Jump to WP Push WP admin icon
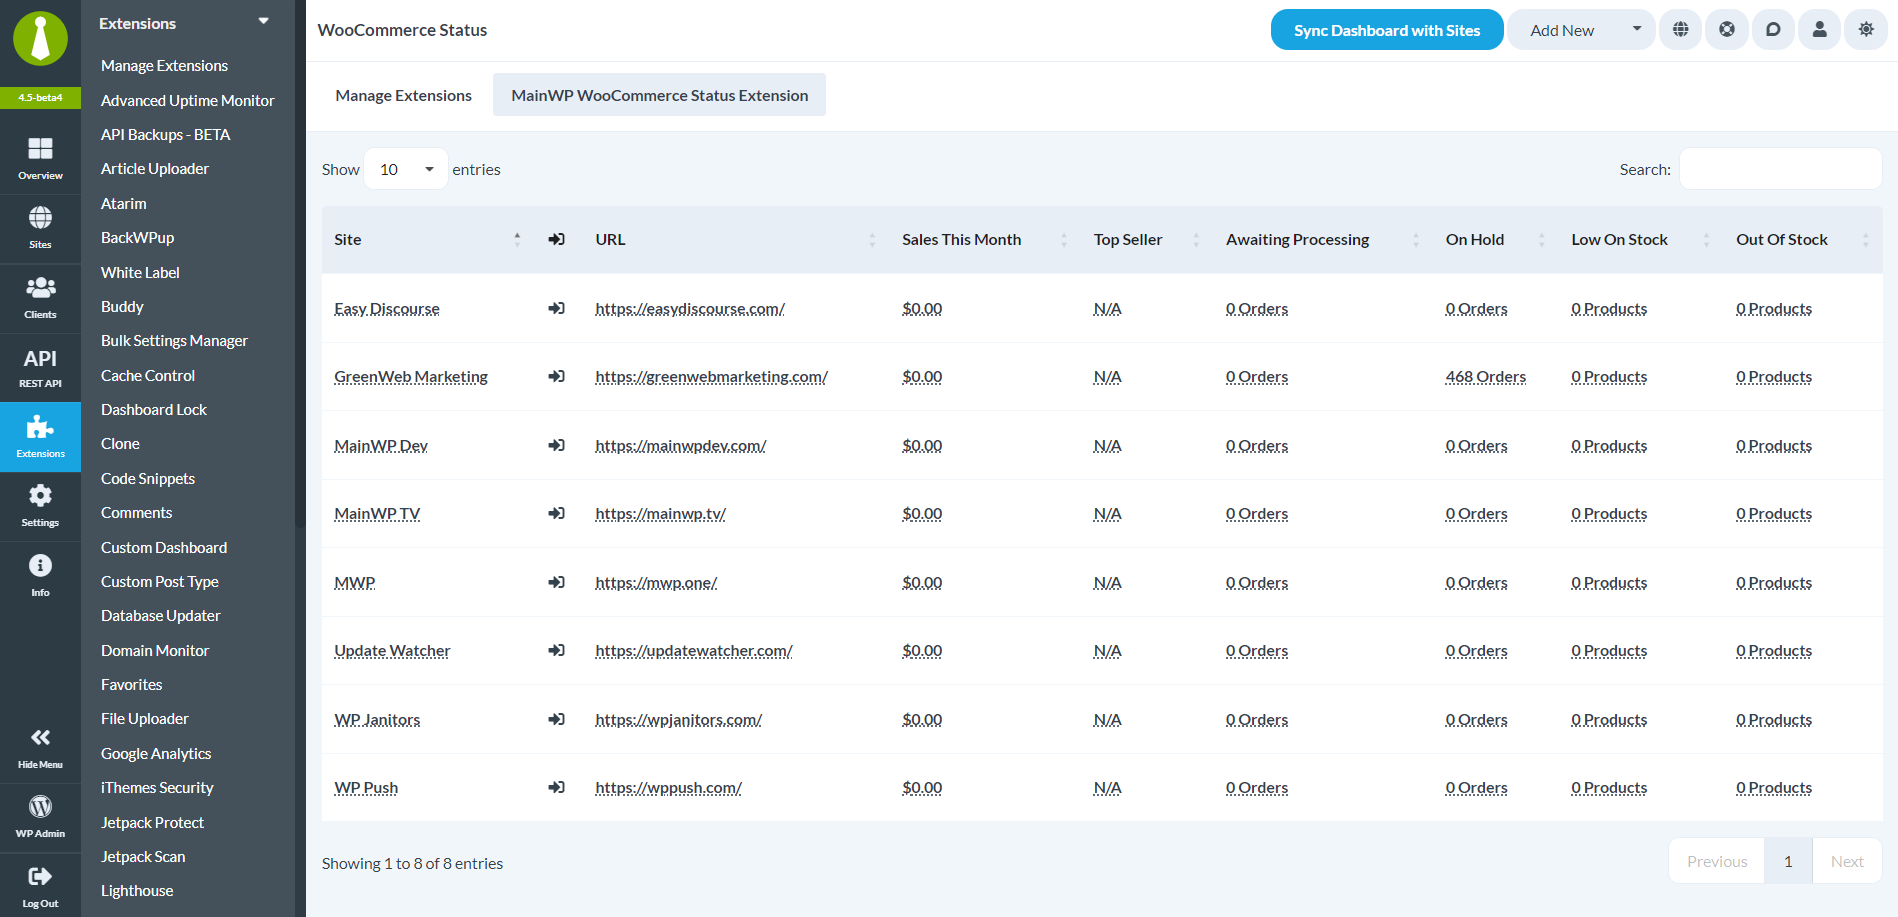This screenshot has width=1898, height=917. click(x=557, y=787)
